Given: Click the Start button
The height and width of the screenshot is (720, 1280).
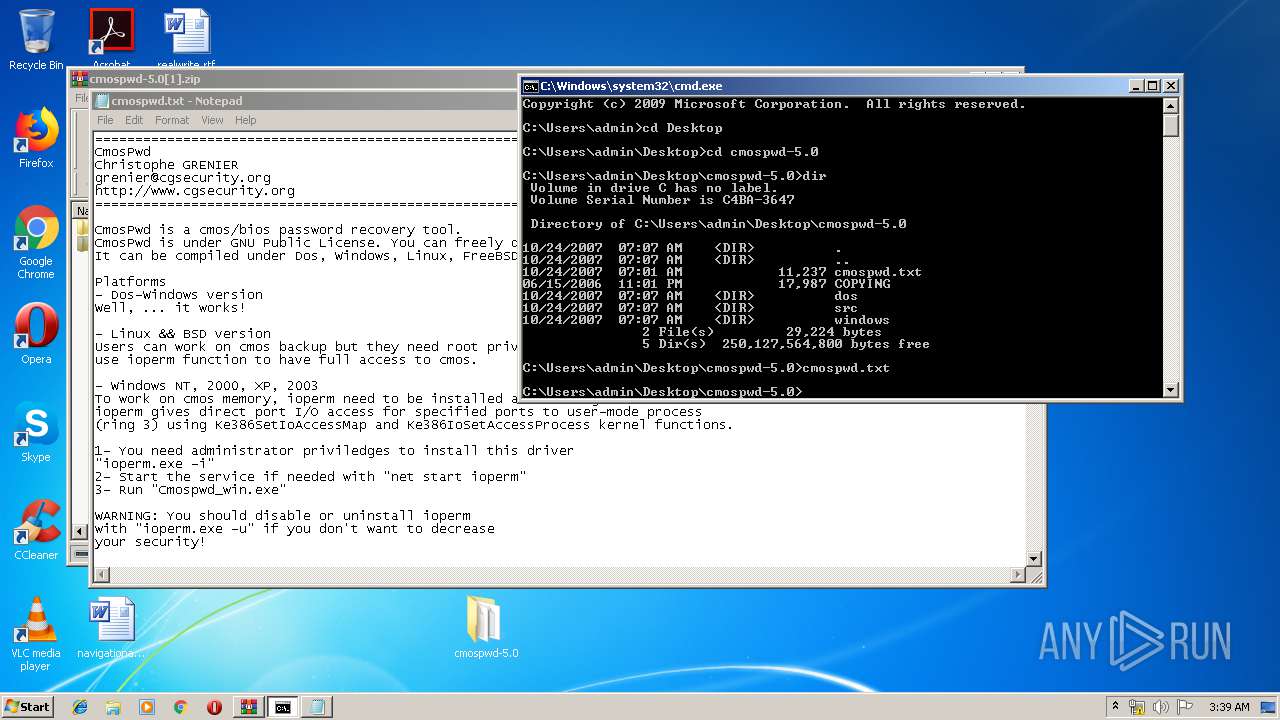Looking at the screenshot, I should pyautogui.click(x=28, y=706).
